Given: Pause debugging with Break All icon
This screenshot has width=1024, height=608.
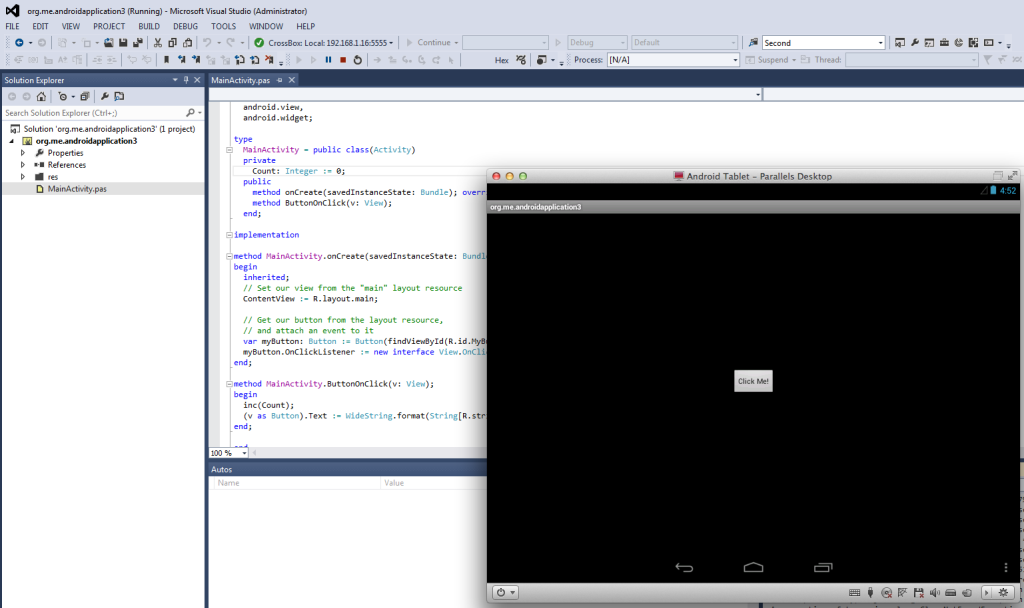Looking at the screenshot, I should (x=328, y=59).
